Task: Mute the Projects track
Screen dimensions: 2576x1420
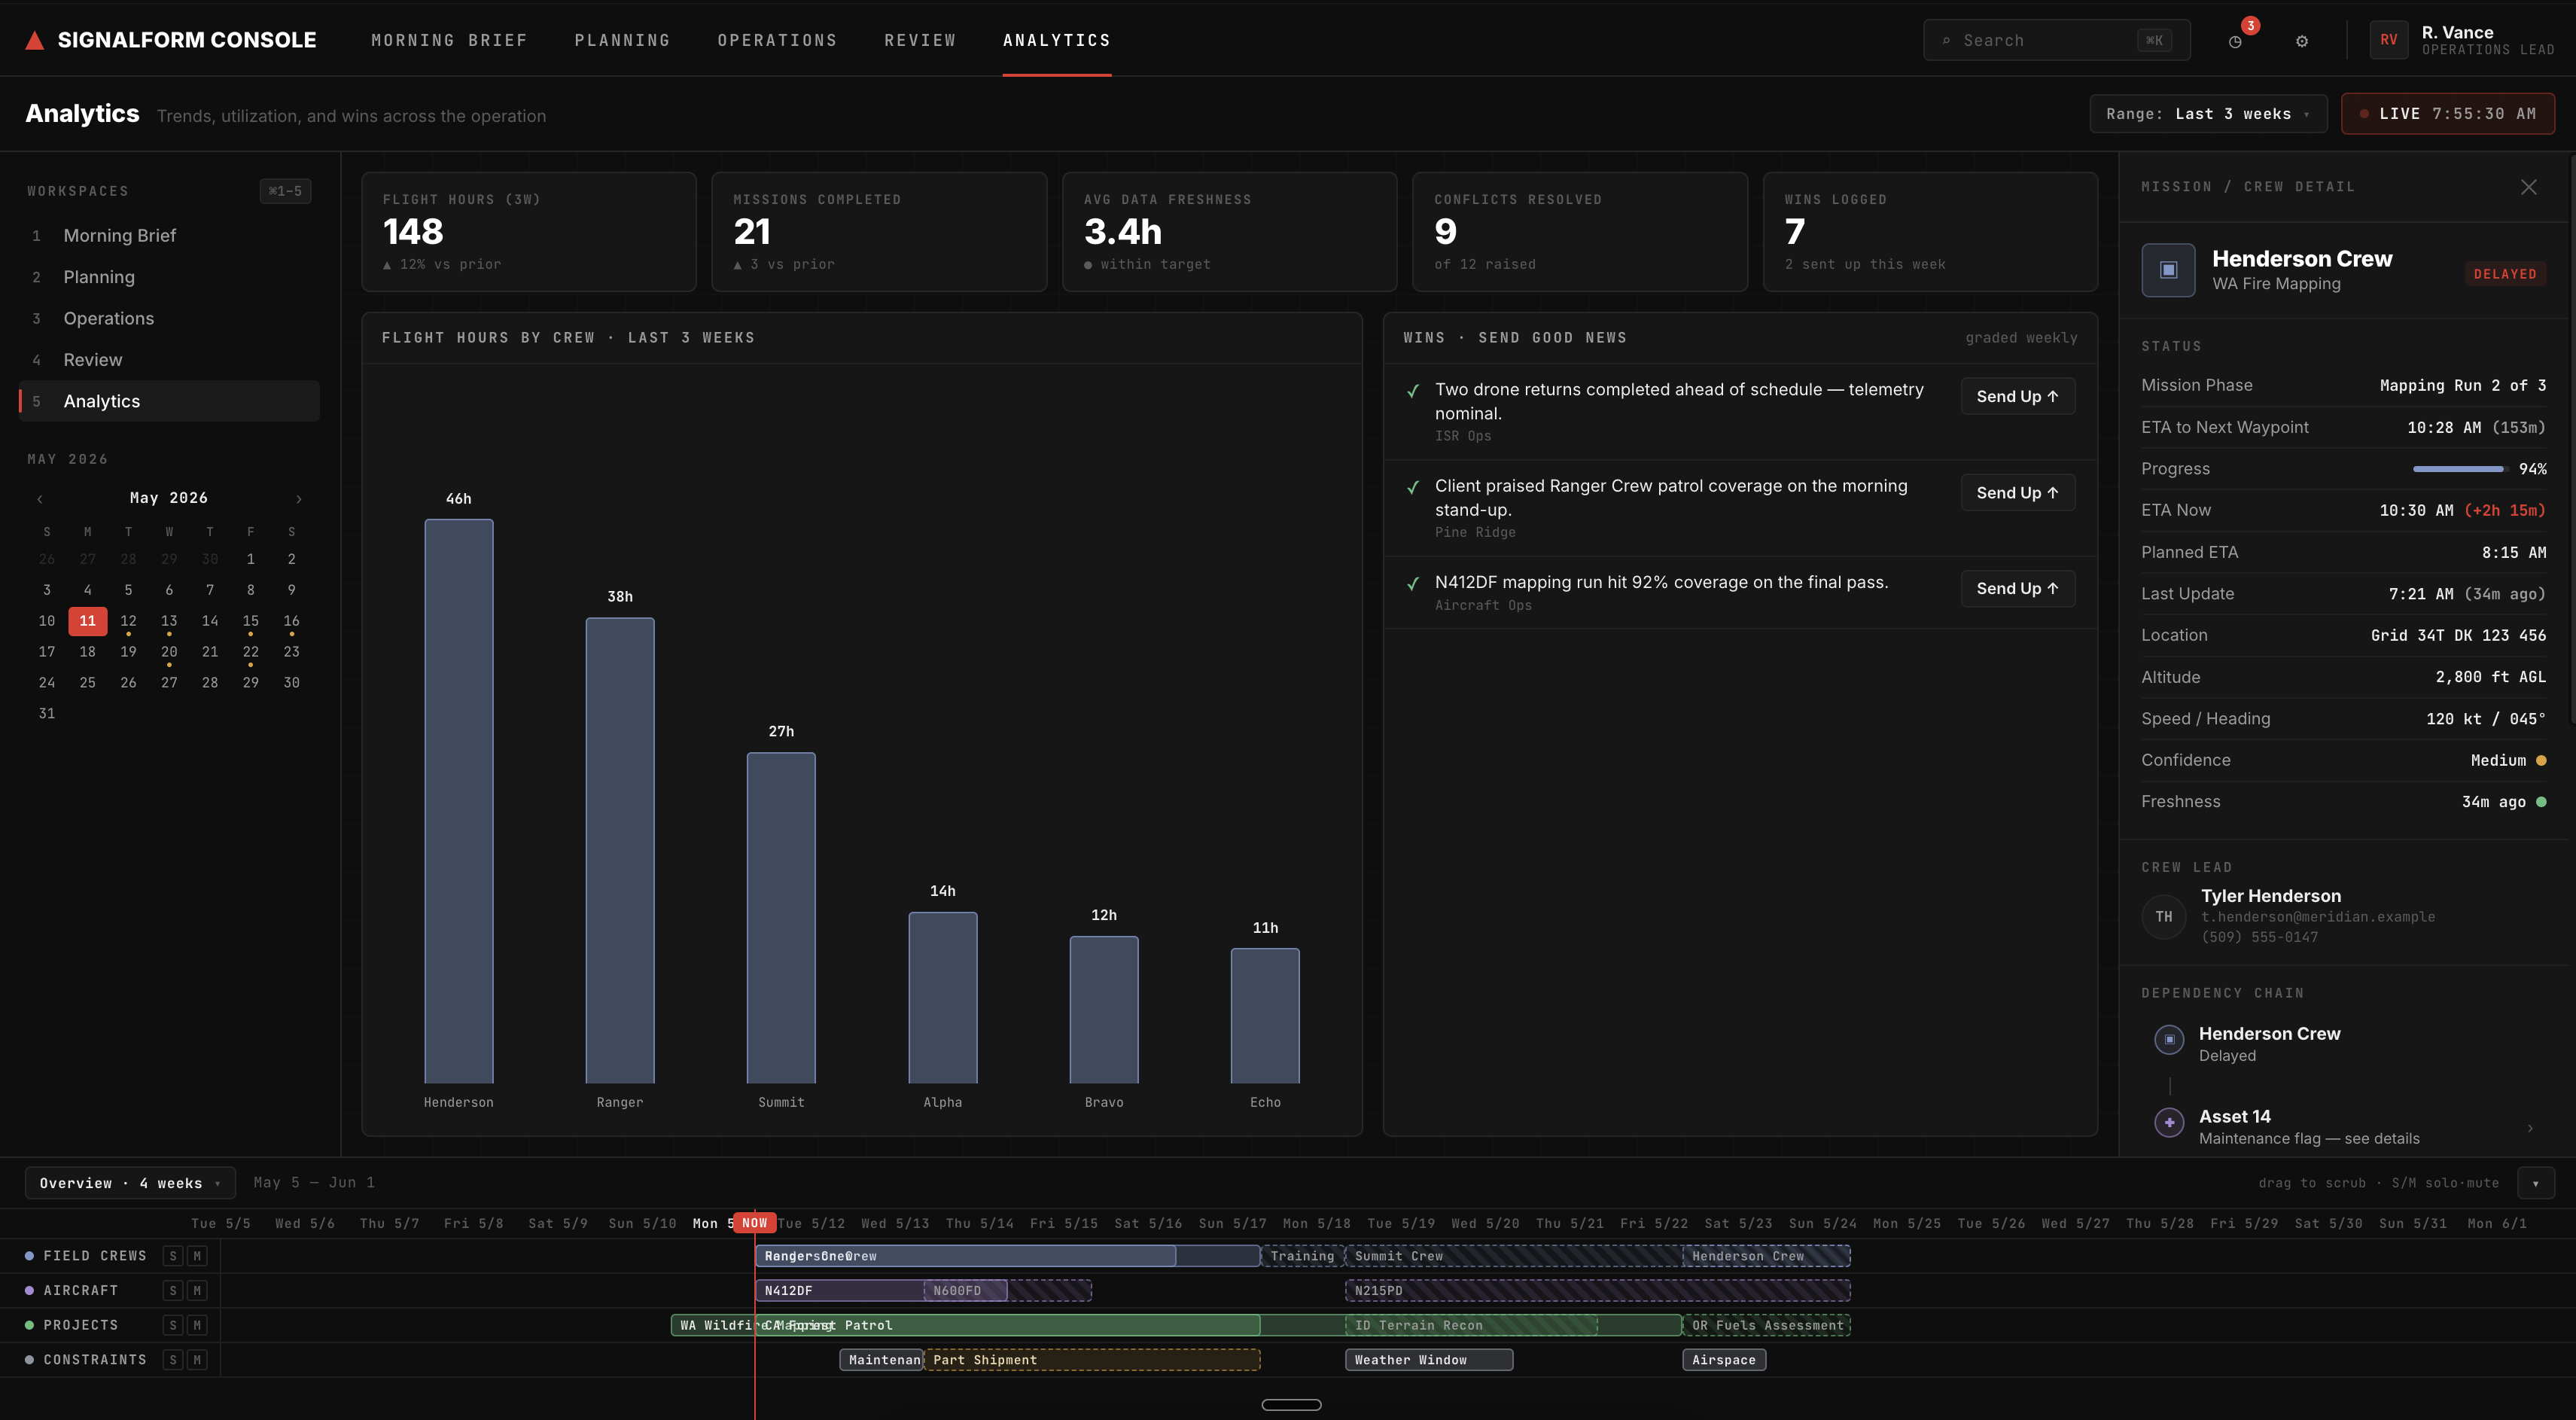Action: click(197, 1325)
